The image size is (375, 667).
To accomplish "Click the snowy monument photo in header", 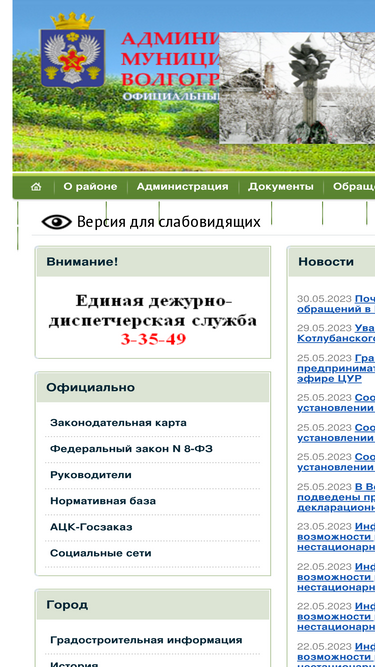I will click(297, 88).
